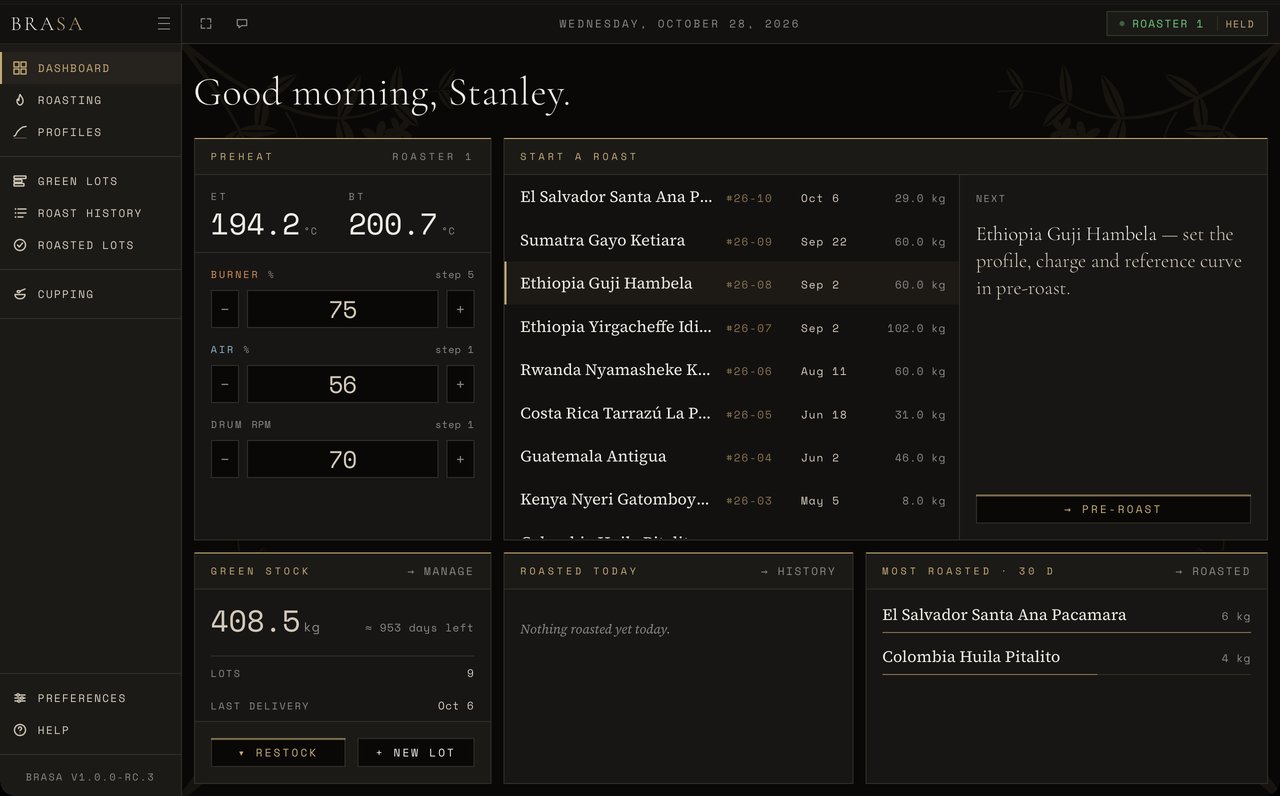The width and height of the screenshot is (1280, 796).
Task: Open the History link in Roasted Today
Action: click(798, 571)
